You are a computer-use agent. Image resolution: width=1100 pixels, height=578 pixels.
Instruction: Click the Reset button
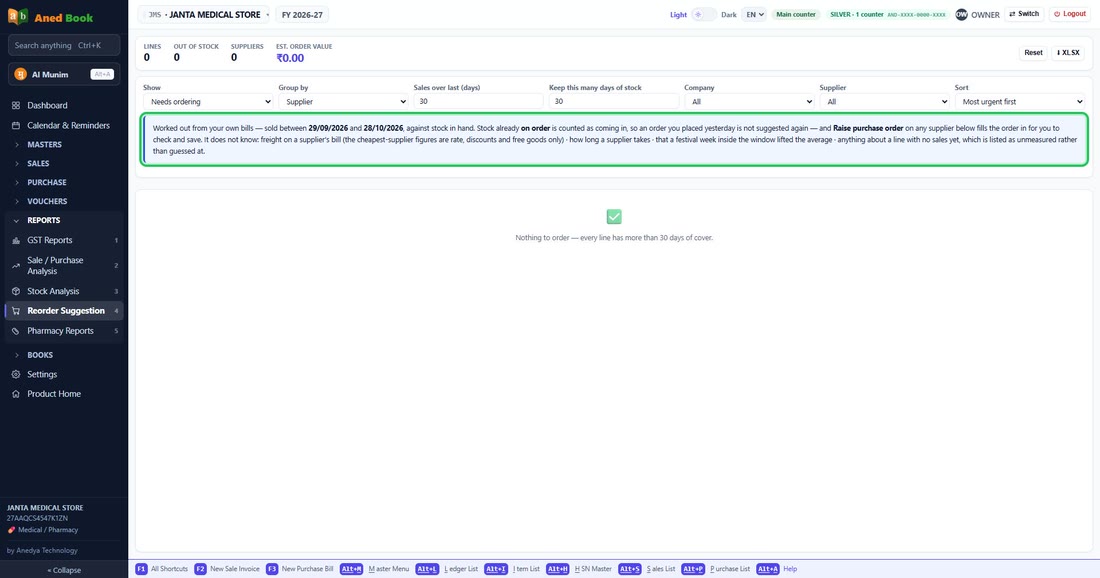tap(1033, 53)
